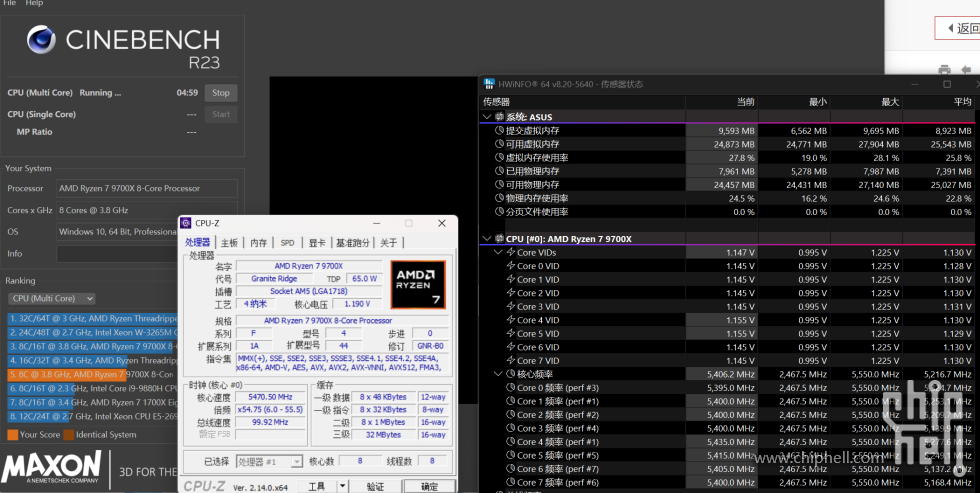Click the Info input field in Cinebench
Viewport: 980px width, 493px height.
[x=147, y=254]
